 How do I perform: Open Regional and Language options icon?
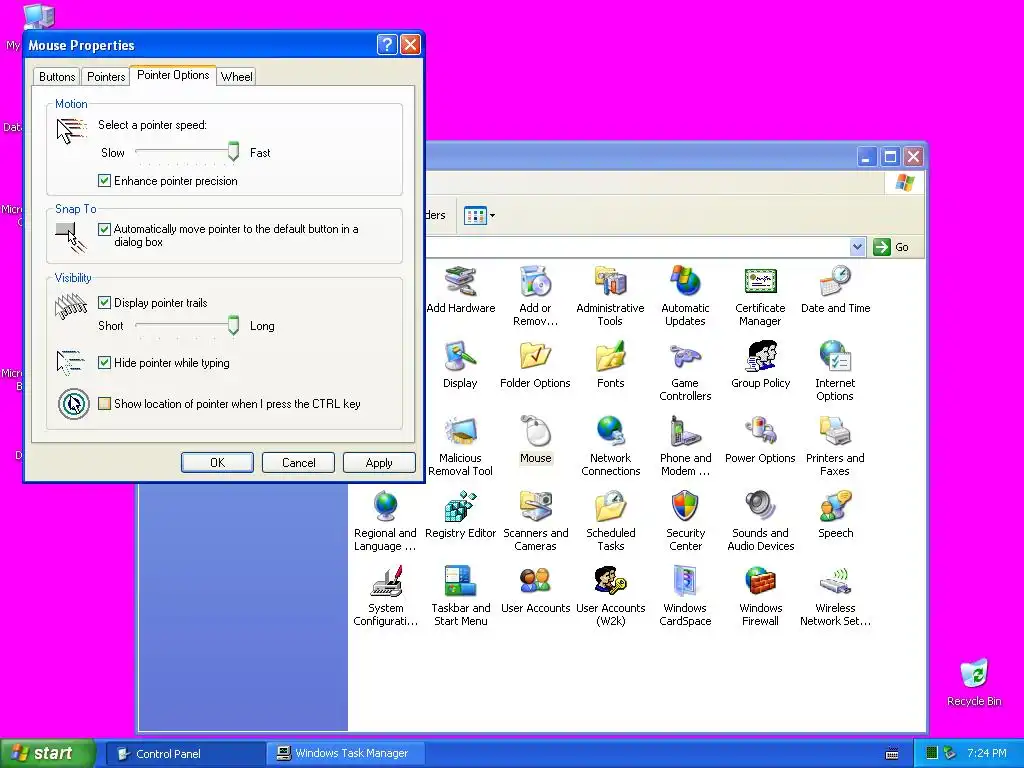pyautogui.click(x=385, y=521)
